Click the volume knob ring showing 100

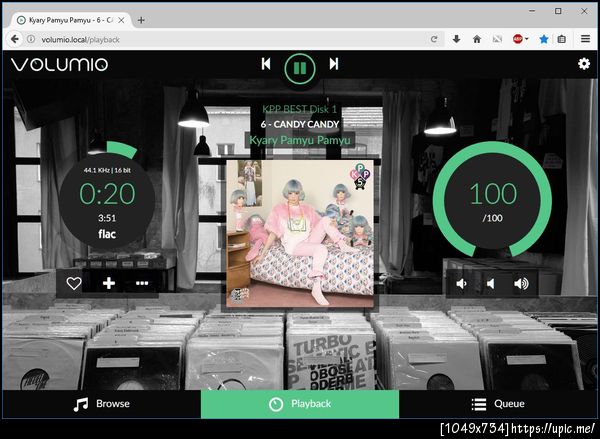tap(492, 200)
